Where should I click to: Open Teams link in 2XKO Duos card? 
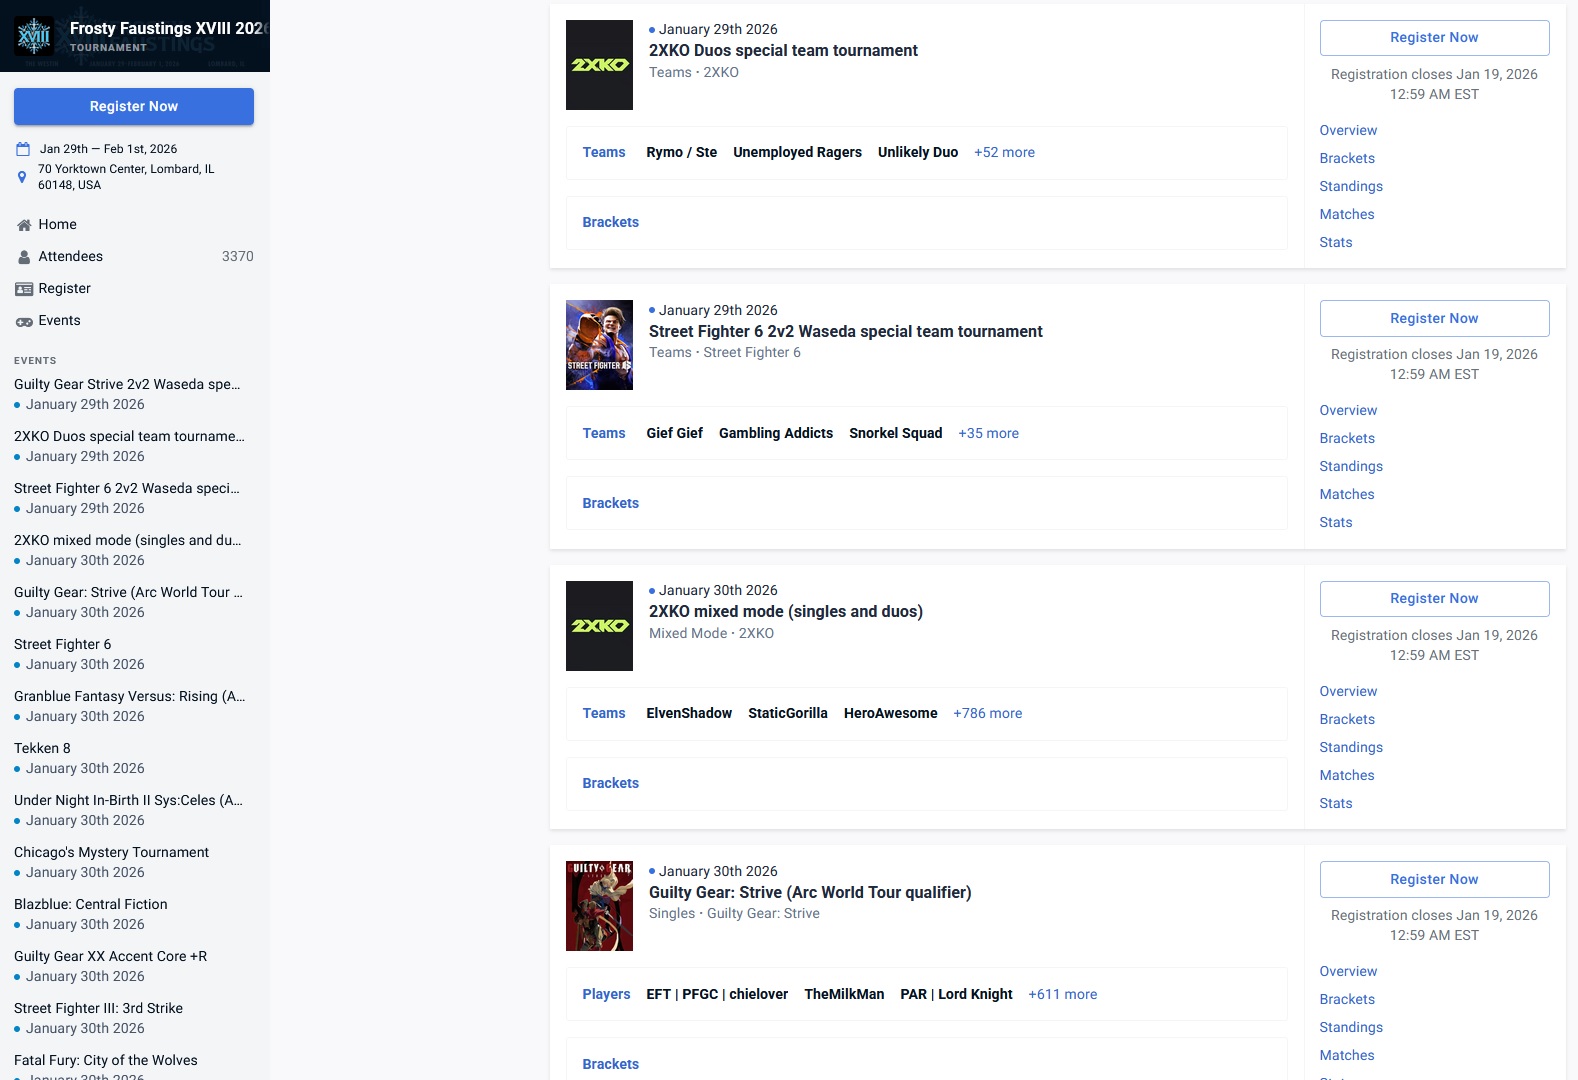pyautogui.click(x=604, y=153)
